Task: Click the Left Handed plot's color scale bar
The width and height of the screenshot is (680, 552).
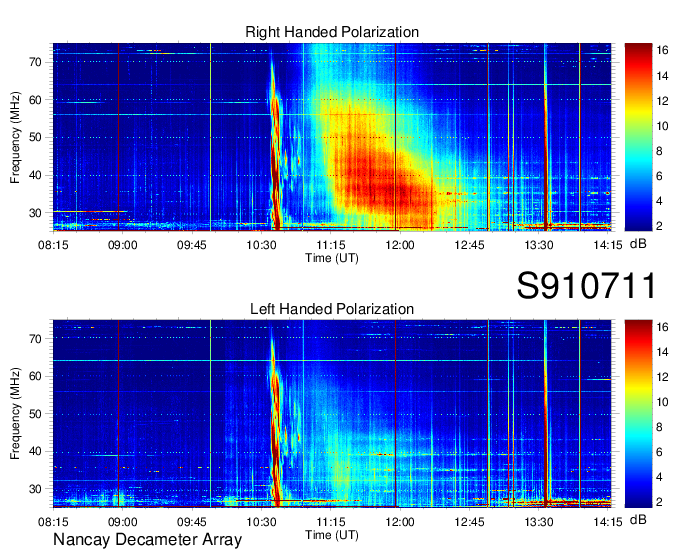Action: click(638, 414)
